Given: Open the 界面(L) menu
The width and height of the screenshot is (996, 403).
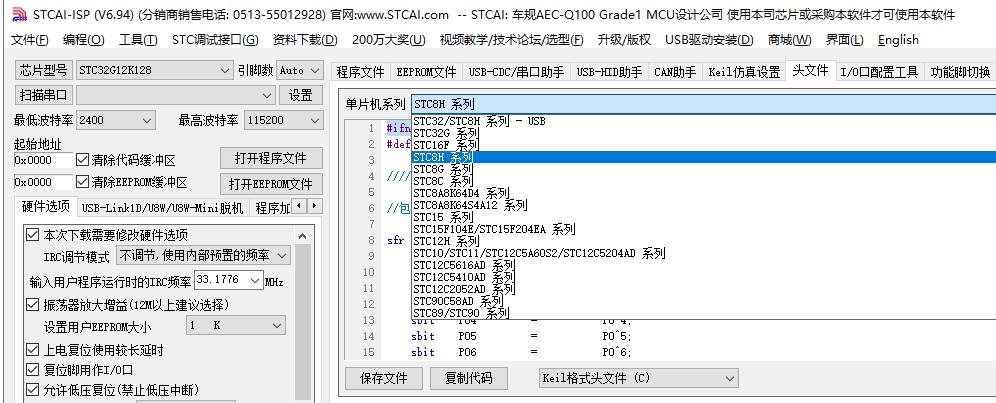Looking at the screenshot, I should coord(844,39).
